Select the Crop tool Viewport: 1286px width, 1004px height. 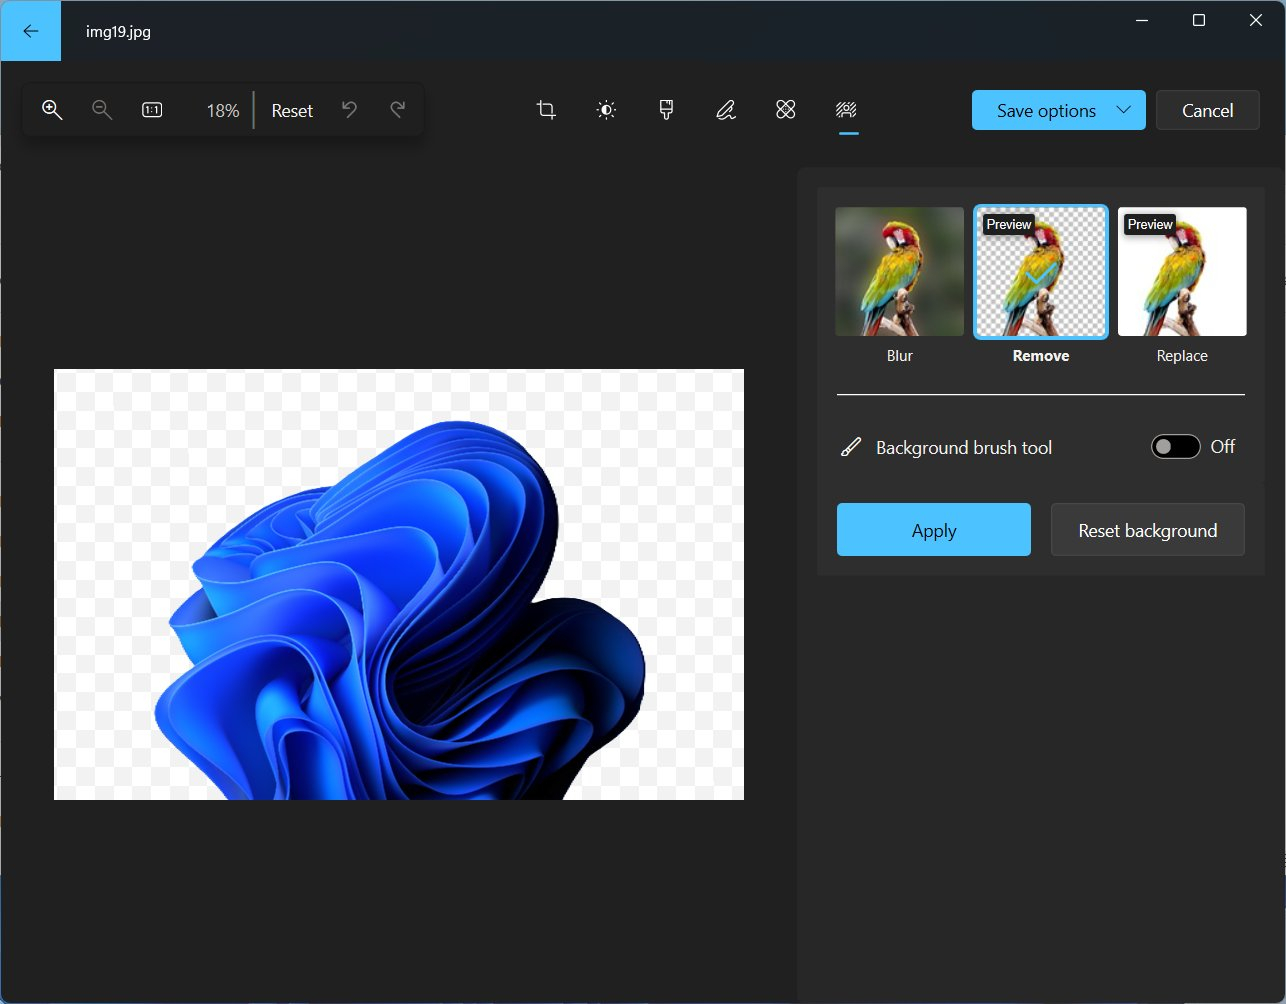[x=546, y=110]
